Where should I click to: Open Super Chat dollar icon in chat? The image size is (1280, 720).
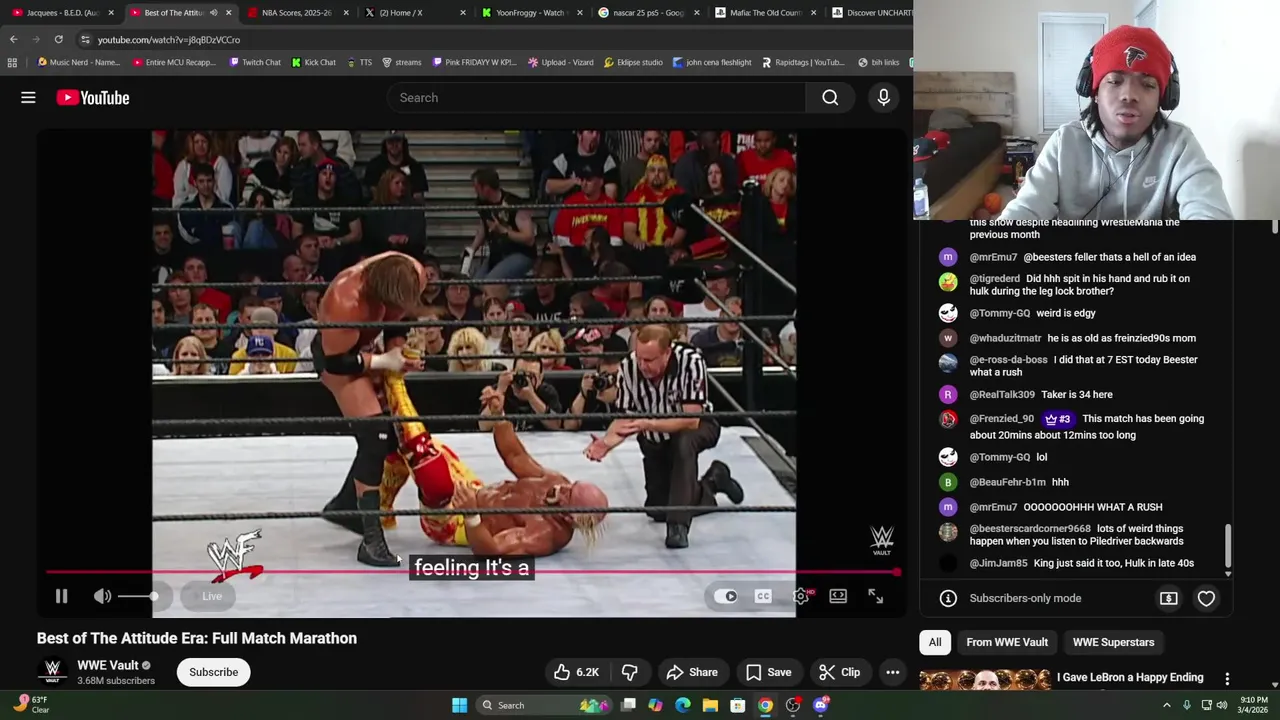[1168, 598]
